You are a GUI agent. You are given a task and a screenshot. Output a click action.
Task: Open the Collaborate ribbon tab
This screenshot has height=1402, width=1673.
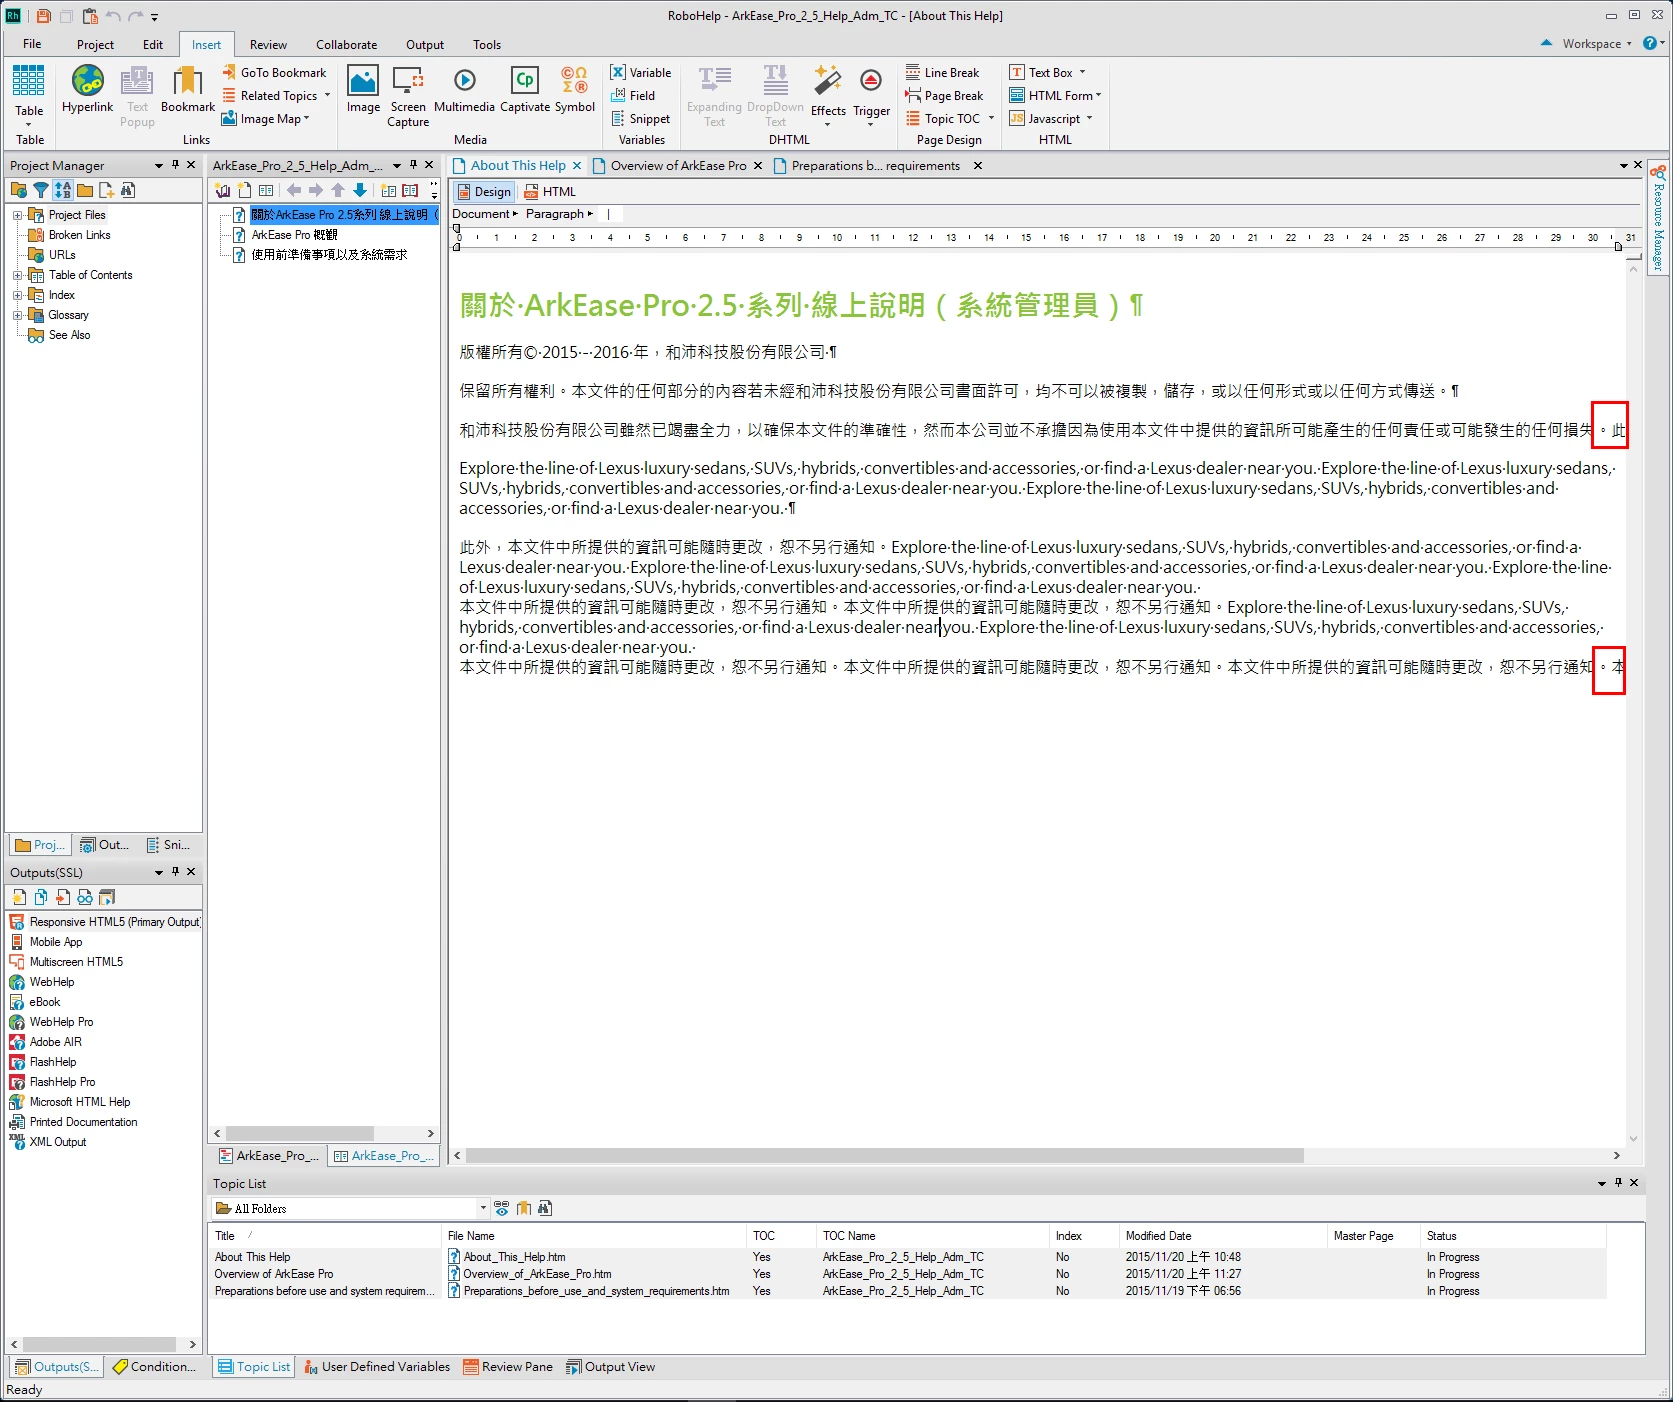coord(347,44)
